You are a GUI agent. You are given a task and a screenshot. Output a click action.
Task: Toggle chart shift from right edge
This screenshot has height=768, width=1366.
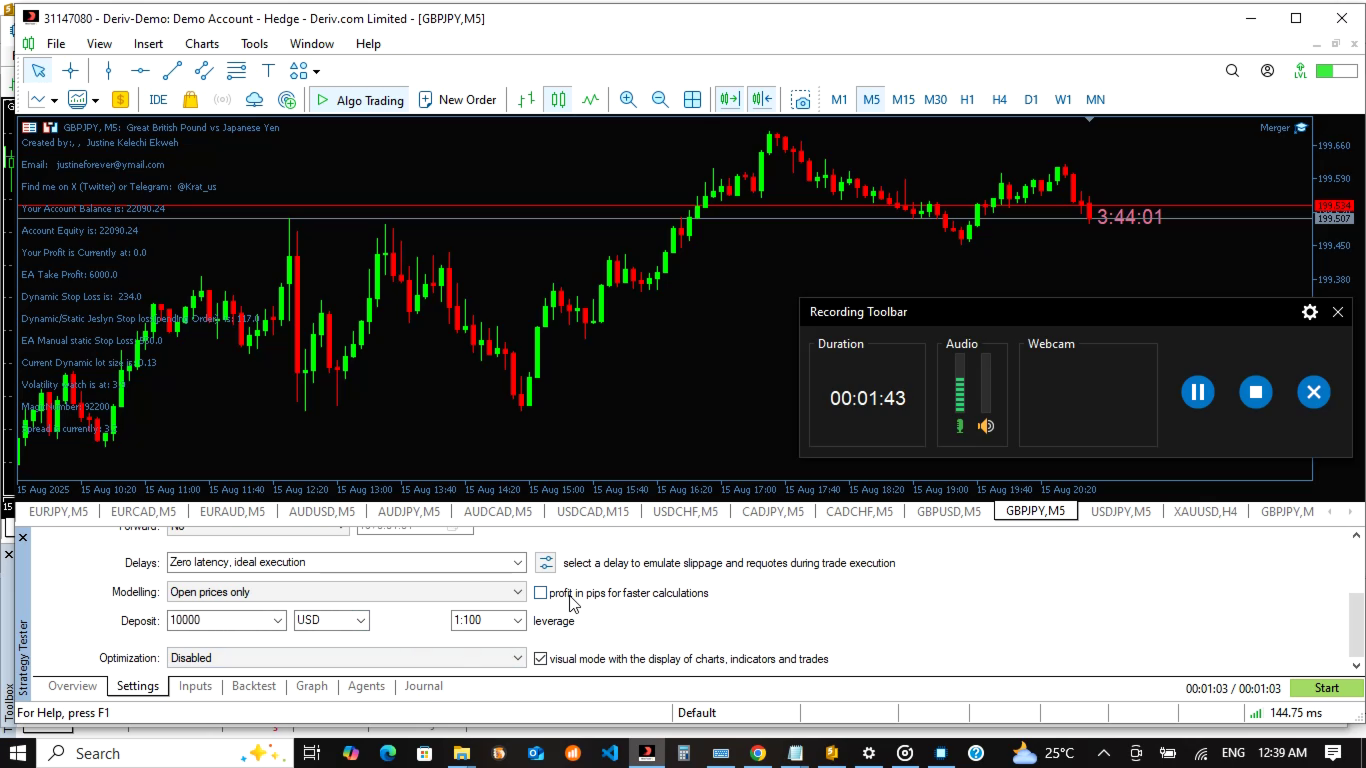pos(762,100)
